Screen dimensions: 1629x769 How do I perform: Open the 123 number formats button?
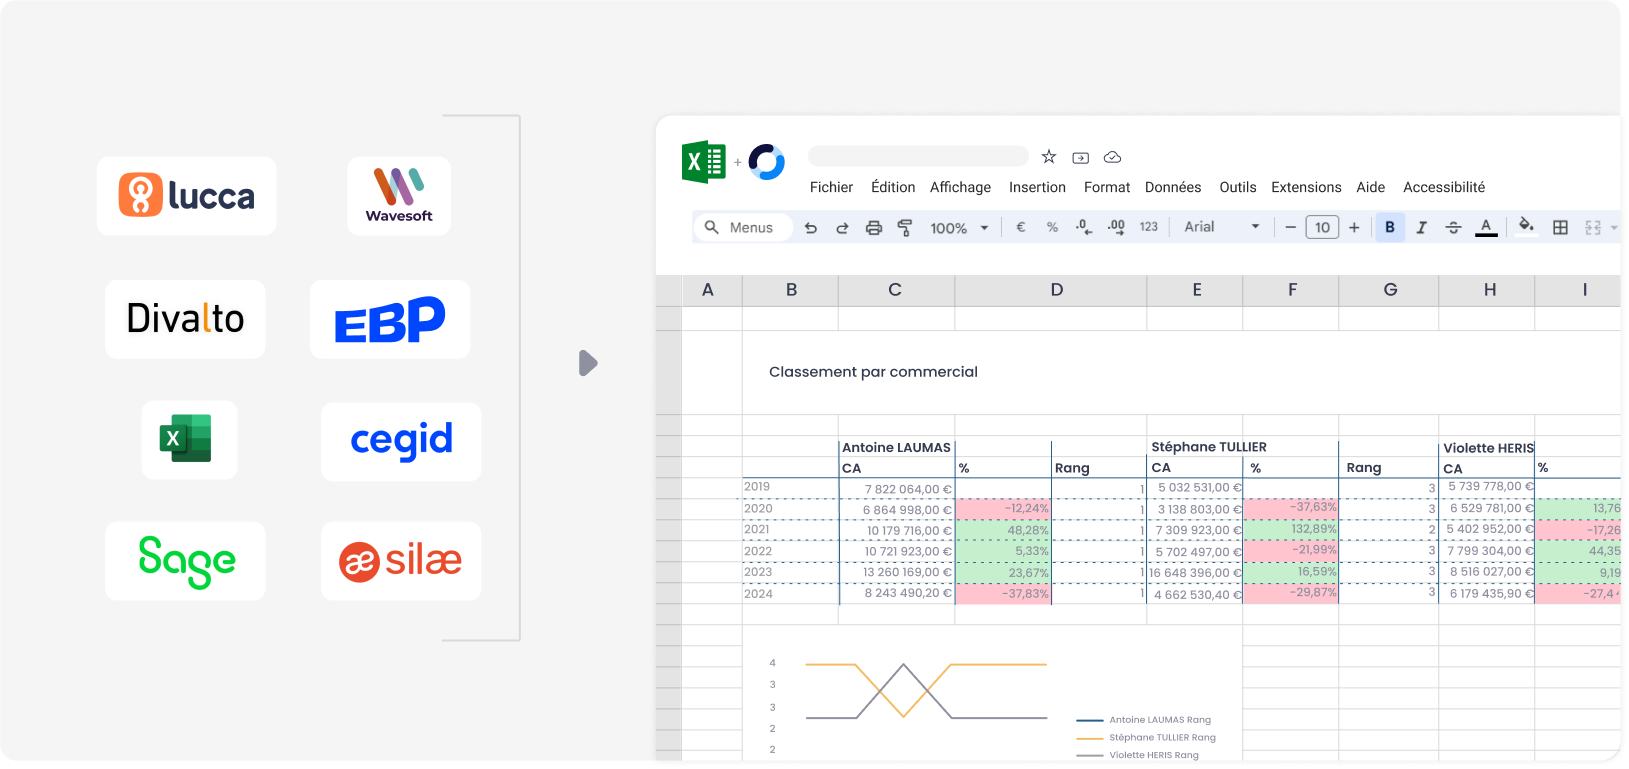(1149, 227)
